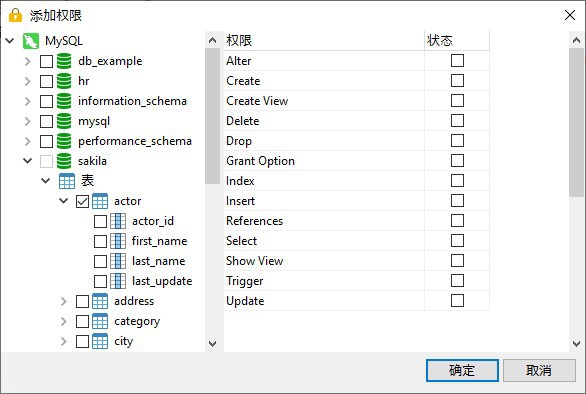Click the 状态 column header
The width and height of the screenshot is (586, 394).
point(457,40)
